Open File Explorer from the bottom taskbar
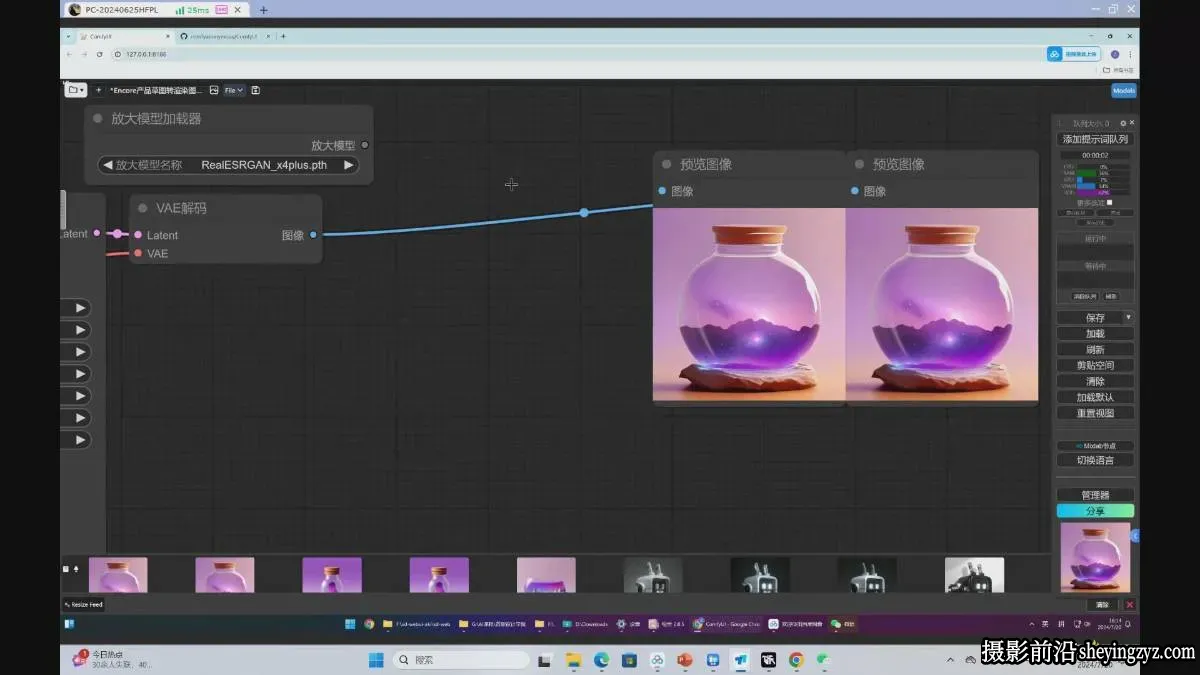Screen dimensions: 1200x675 coord(573,660)
